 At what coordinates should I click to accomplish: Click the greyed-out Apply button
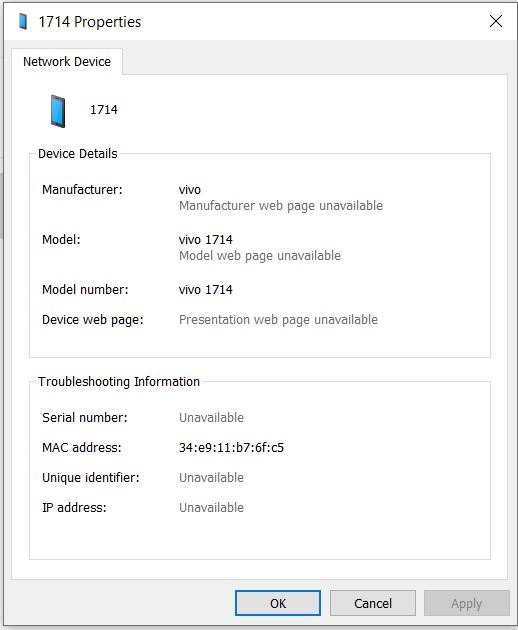(467, 603)
